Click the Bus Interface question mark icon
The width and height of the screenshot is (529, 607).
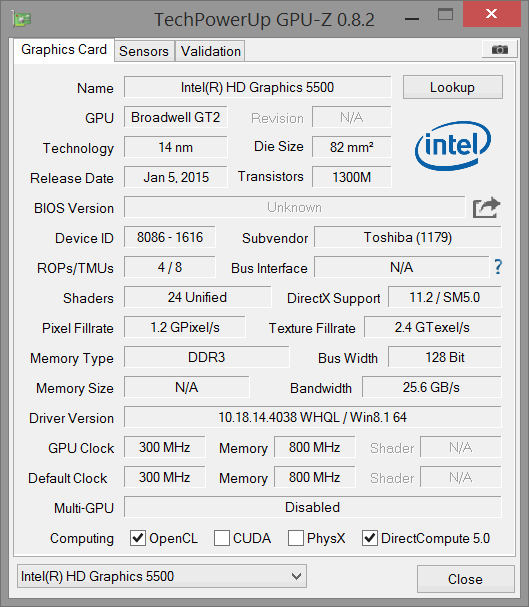(498, 267)
